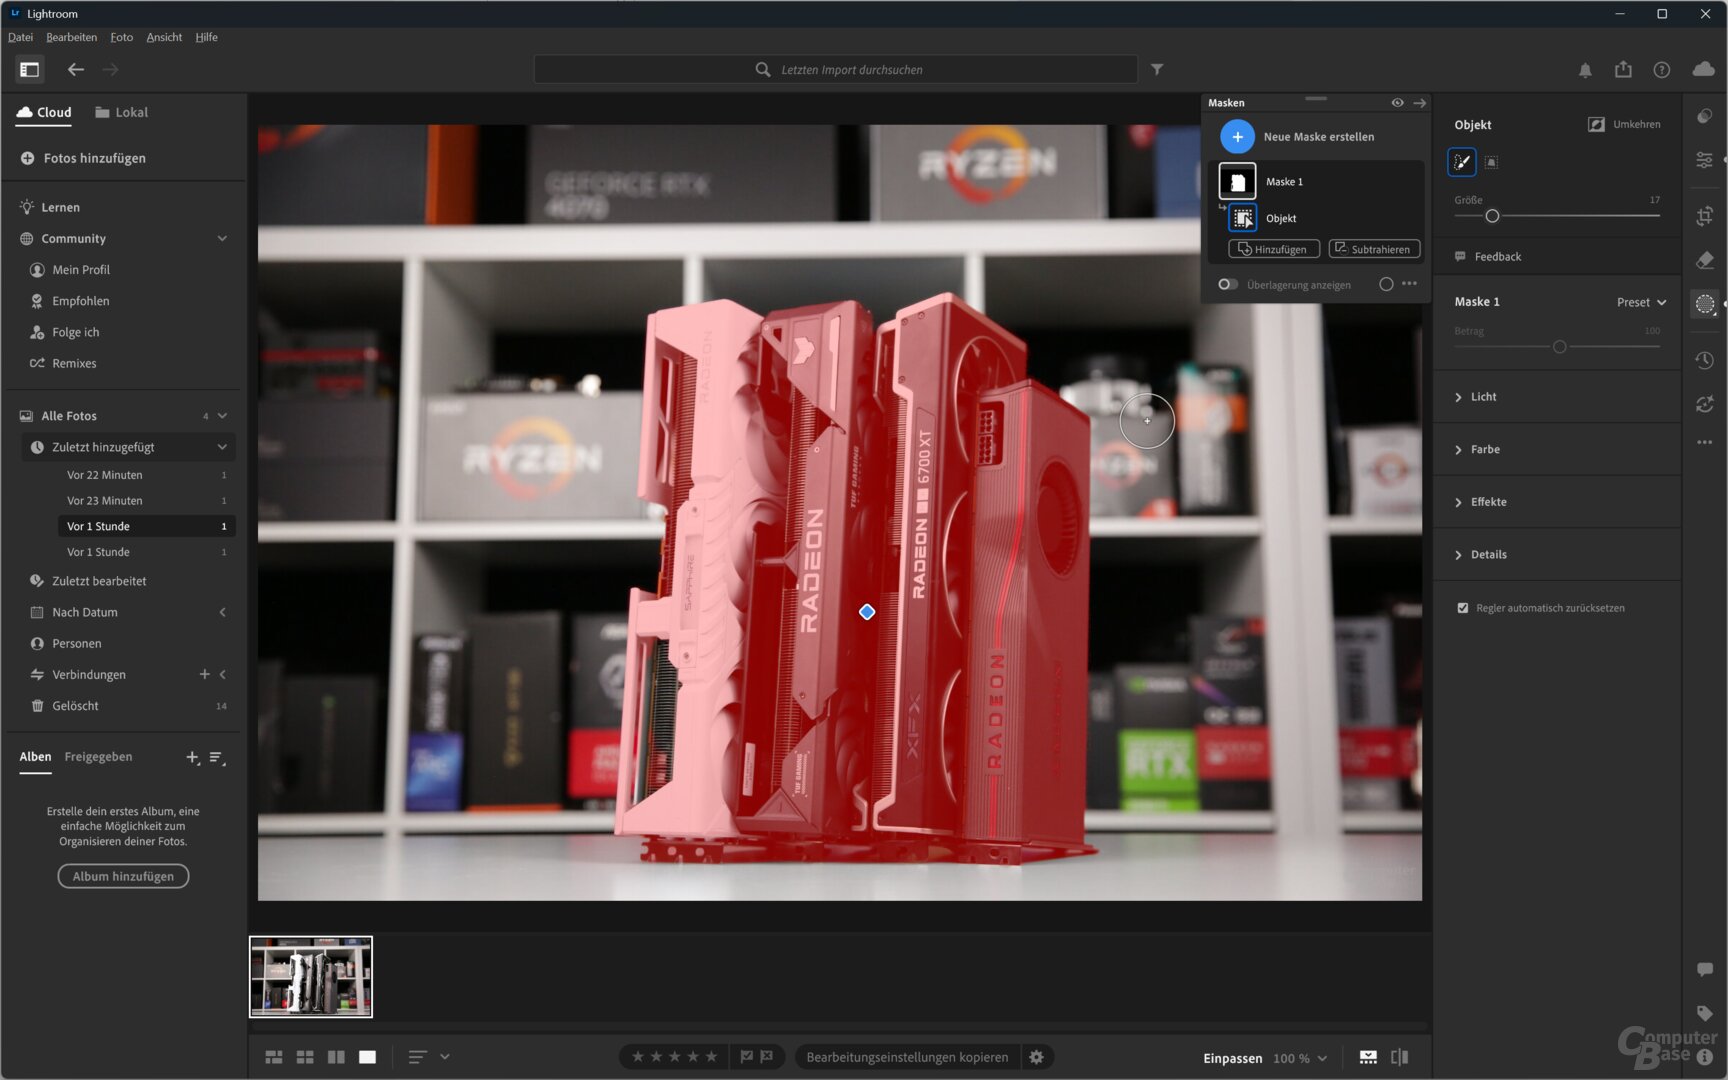
Task: Click the overlay color circle in Masken
Action: (1386, 284)
